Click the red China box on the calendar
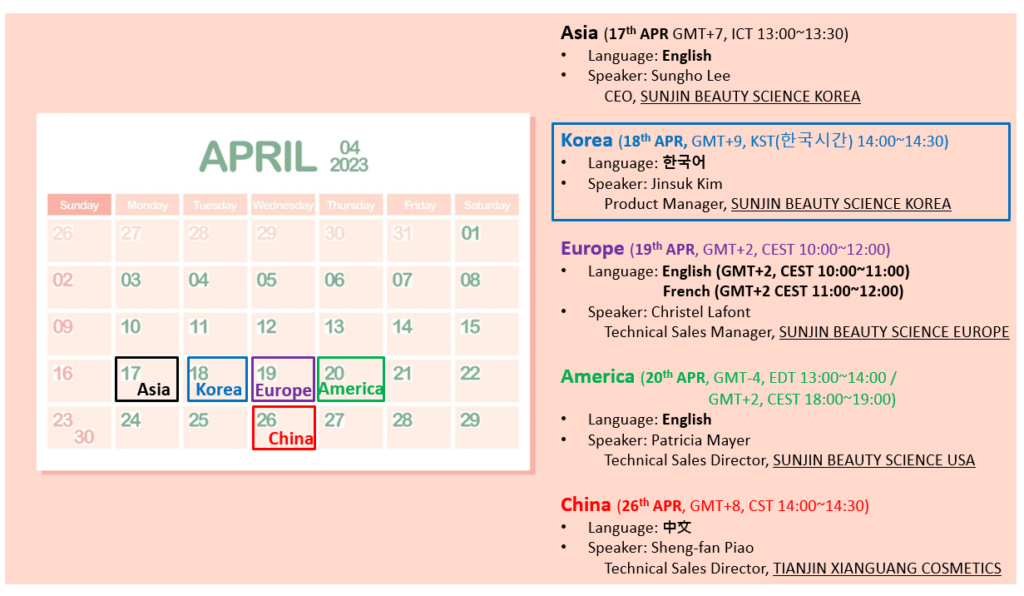 click(284, 427)
